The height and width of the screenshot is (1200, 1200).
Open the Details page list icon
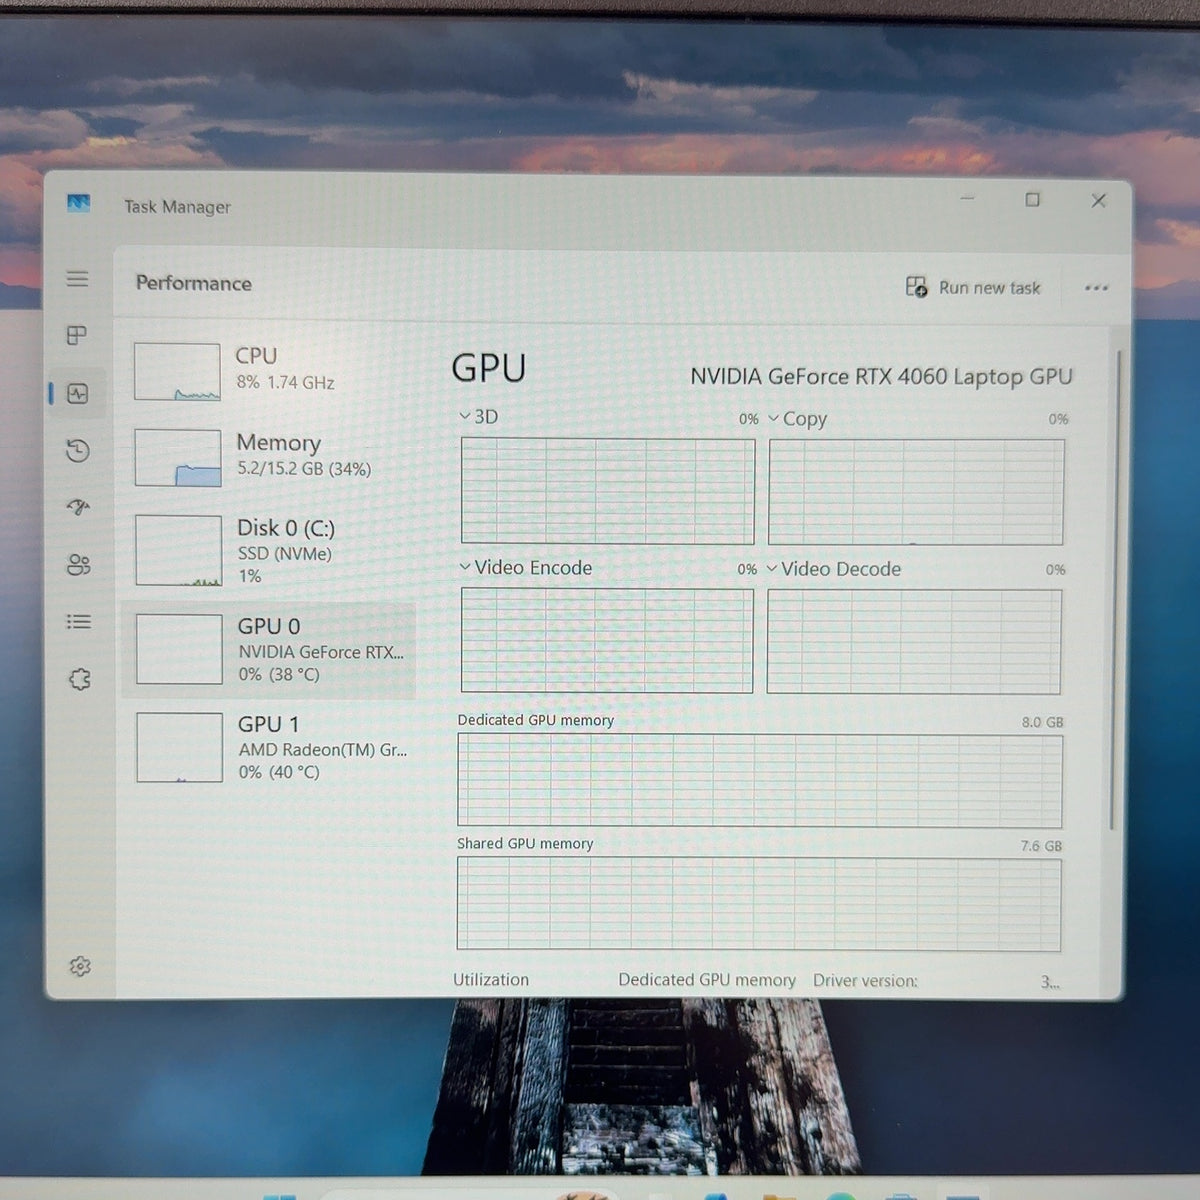78,622
